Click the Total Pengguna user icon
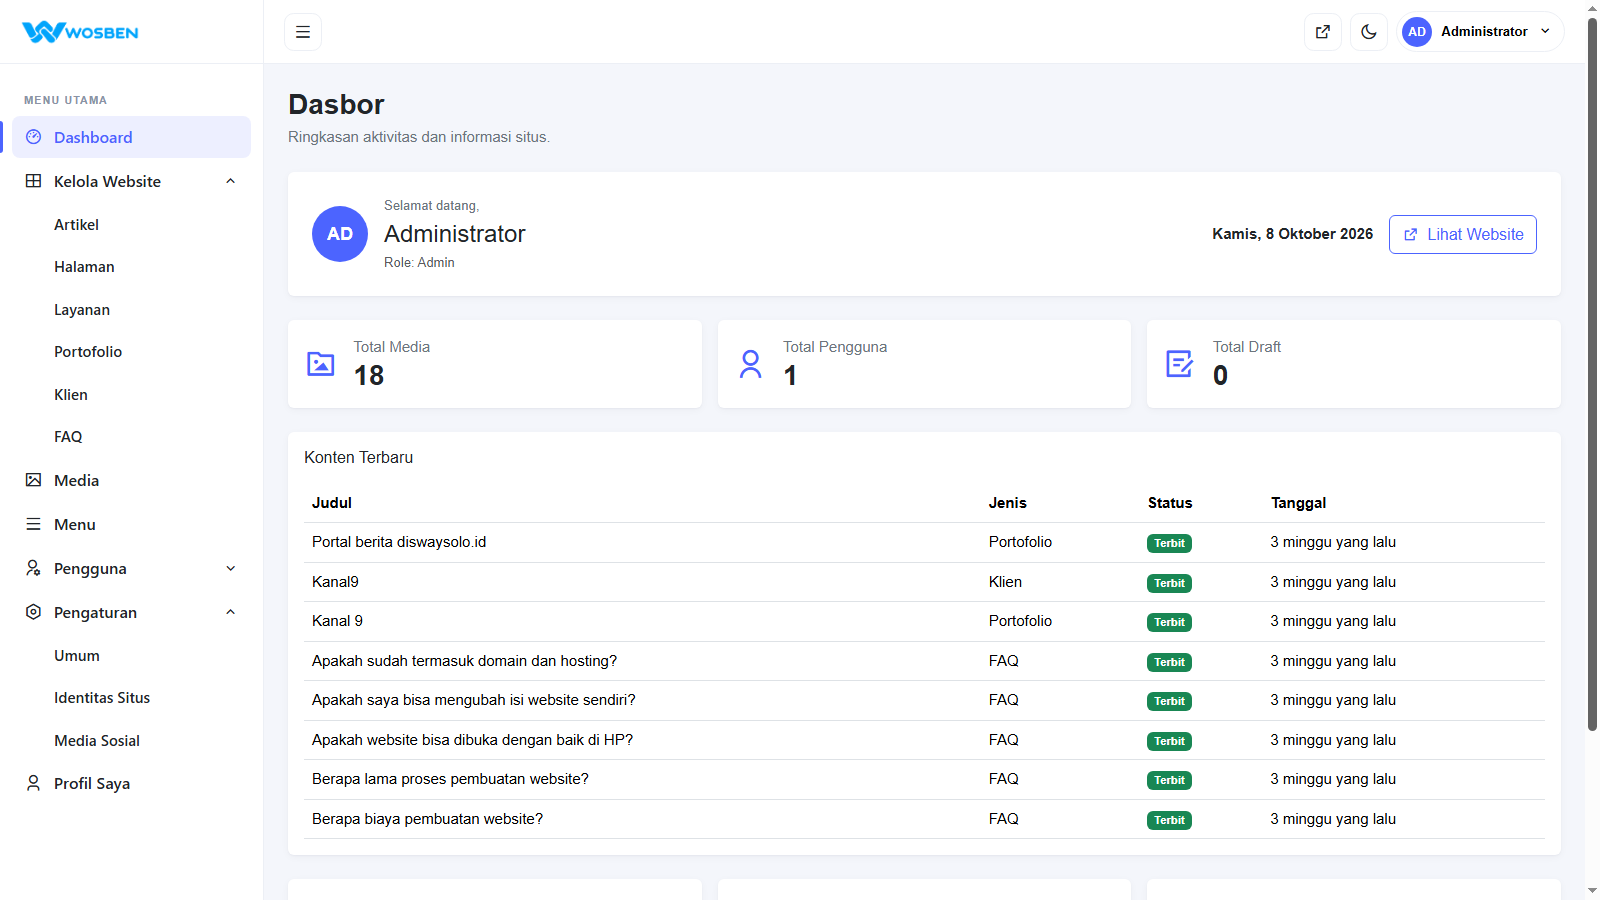Screen dimensions: 1600x900 751,364
